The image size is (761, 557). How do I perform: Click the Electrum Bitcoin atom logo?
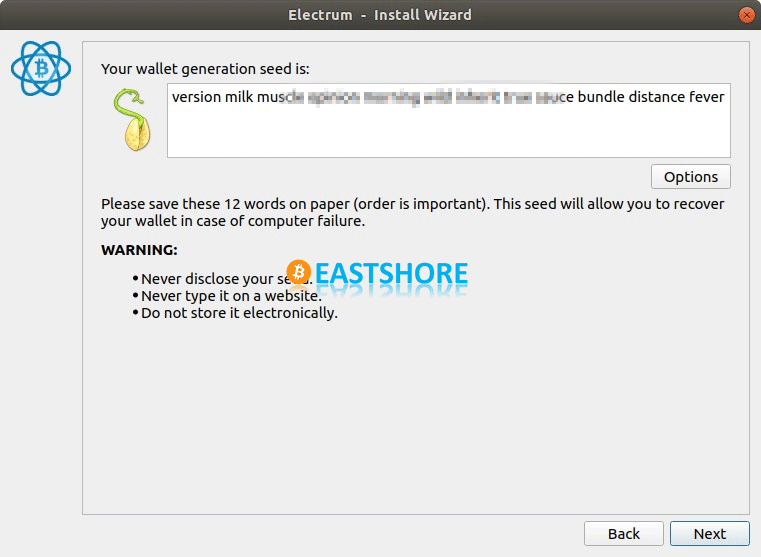(41, 68)
